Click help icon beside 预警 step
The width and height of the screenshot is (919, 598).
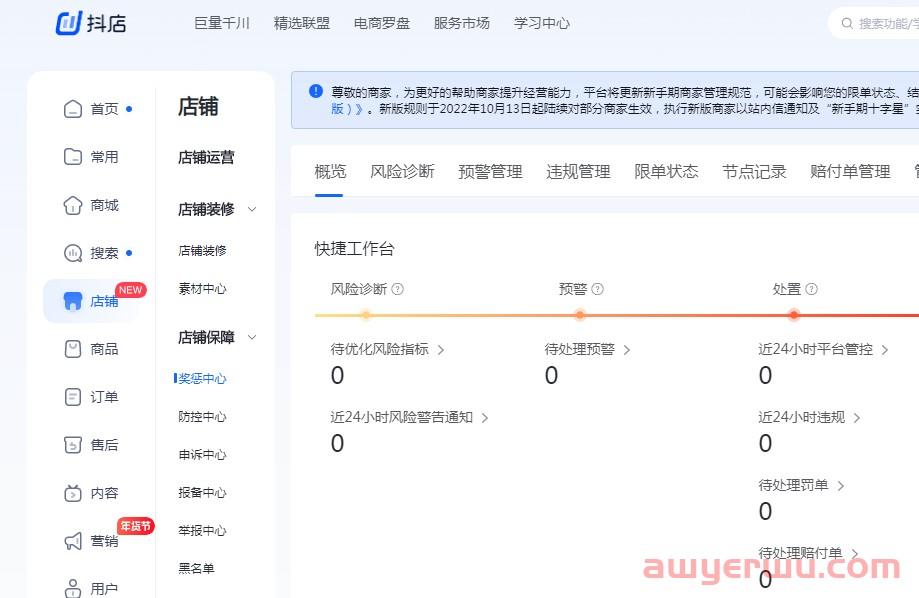[598, 289]
